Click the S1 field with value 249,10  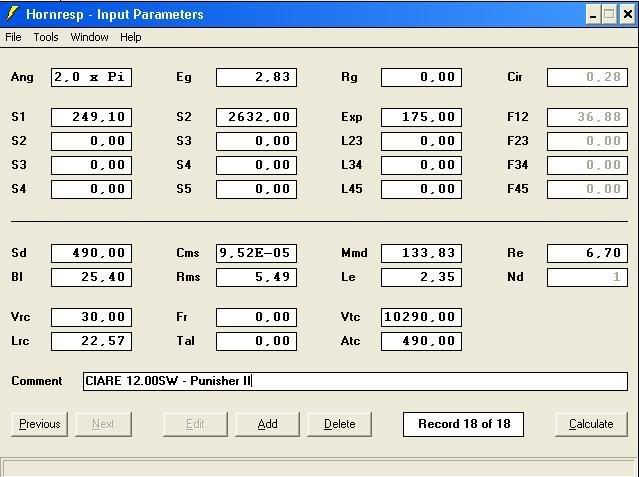click(x=91, y=117)
